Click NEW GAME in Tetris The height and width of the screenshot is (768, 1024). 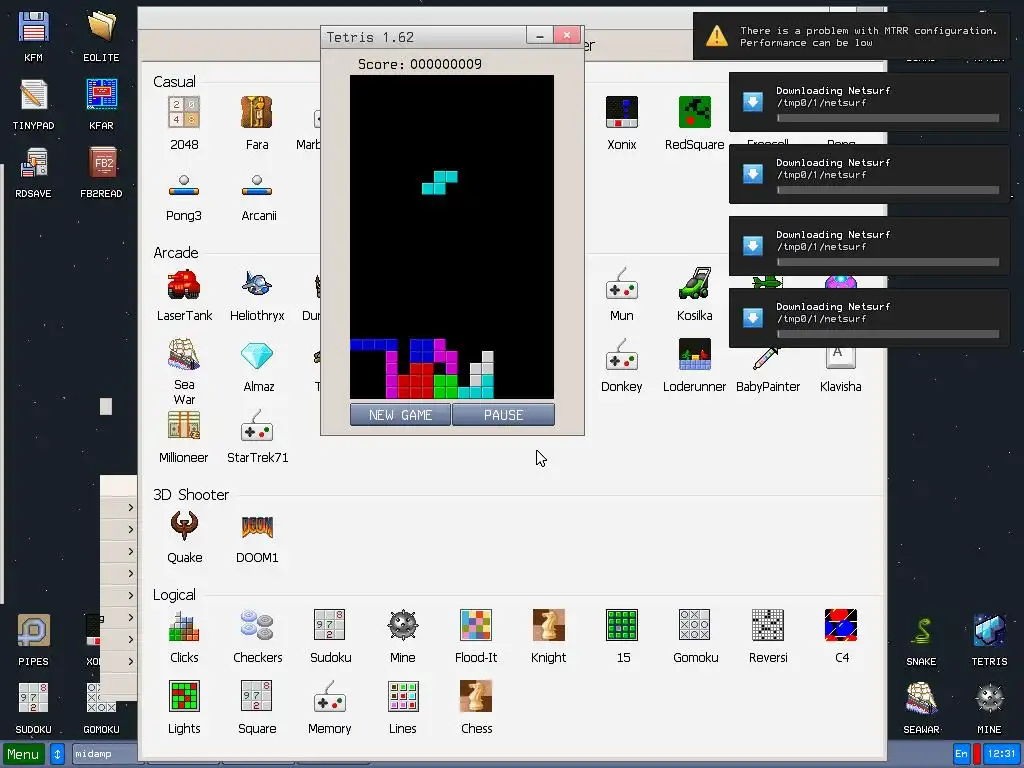point(400,415)
